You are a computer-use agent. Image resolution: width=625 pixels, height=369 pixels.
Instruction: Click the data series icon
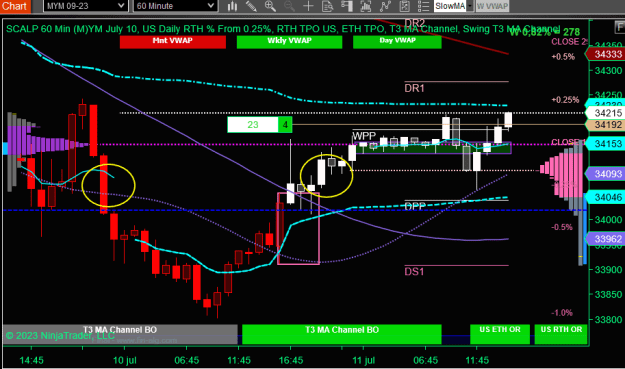click(x=366, y=6)
